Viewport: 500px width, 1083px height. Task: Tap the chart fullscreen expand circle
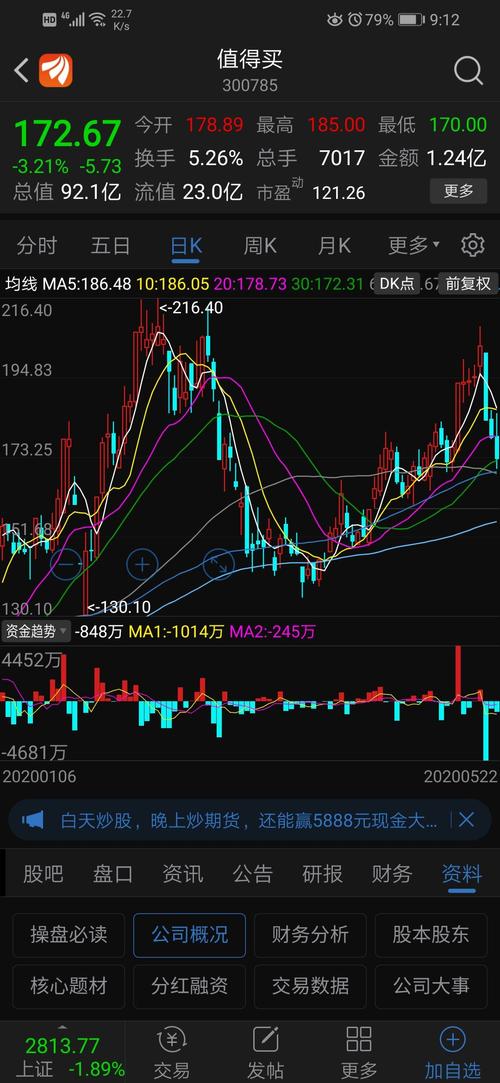218,566
